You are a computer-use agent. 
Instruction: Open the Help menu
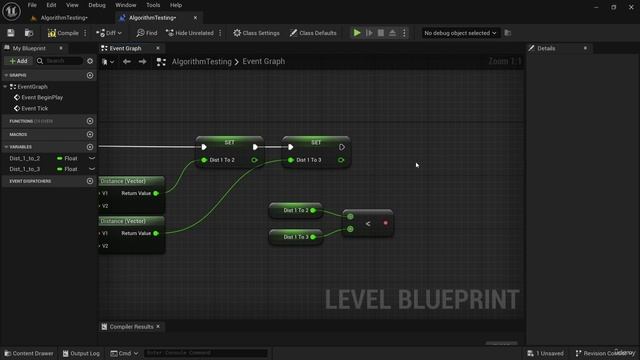coord(176,5)
